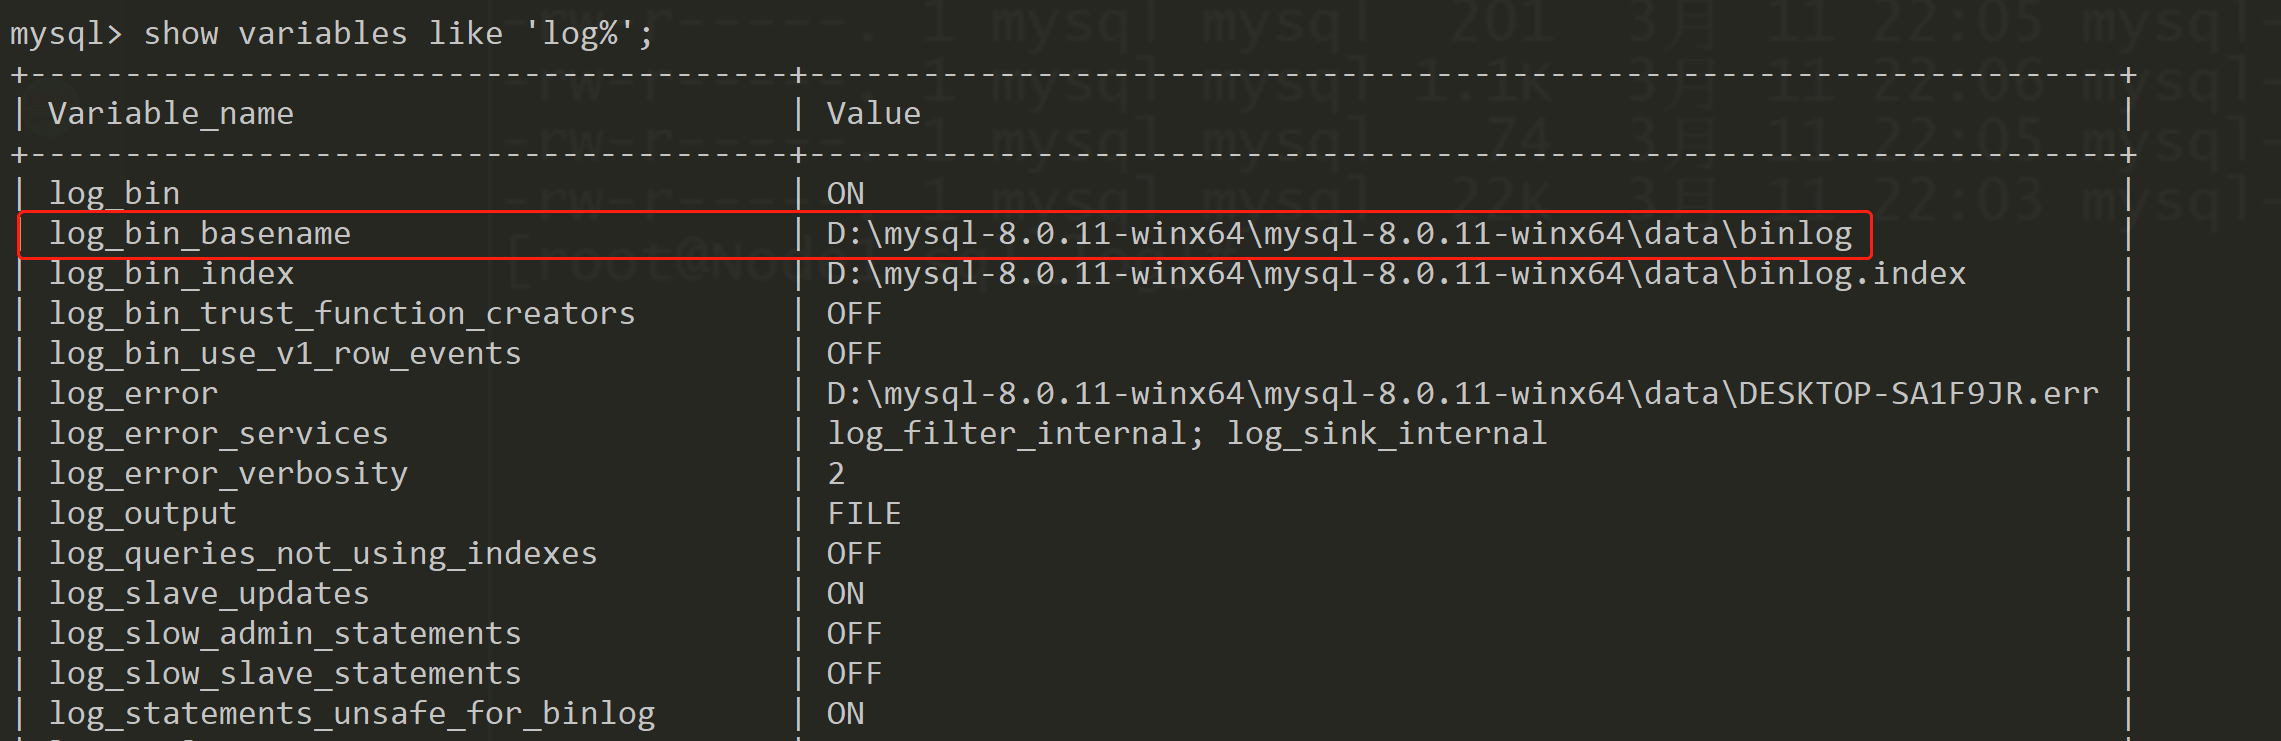Click the log_bin_trust_function_creators variable name

pos(342,314)
